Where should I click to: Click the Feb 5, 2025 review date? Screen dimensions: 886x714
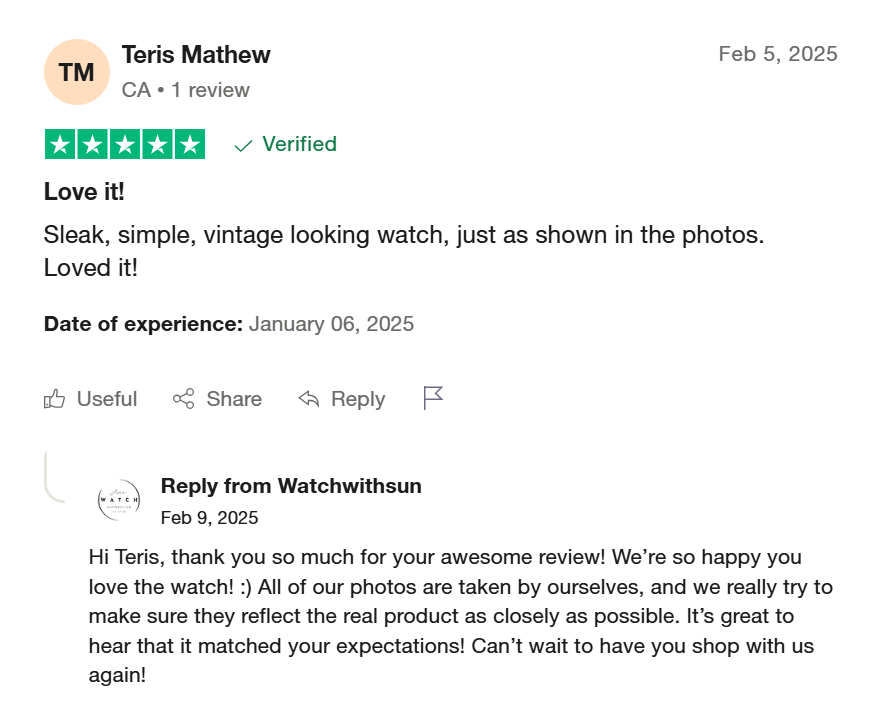pos(778,54)
